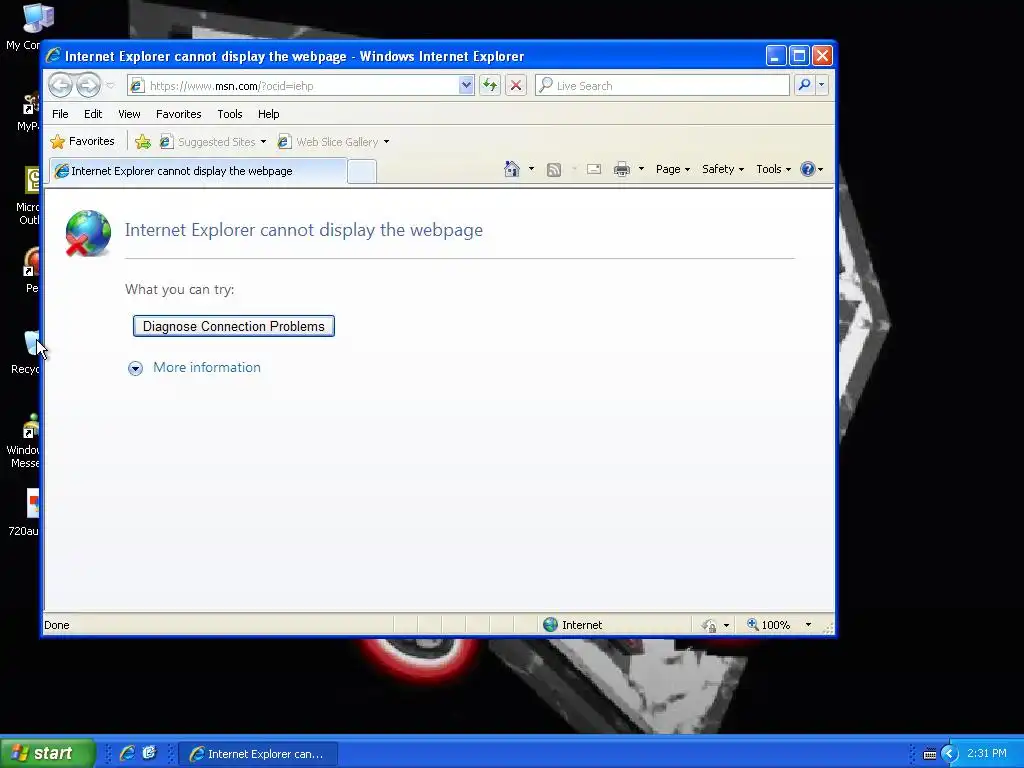
Task: Expand More information arrow icon
Action: [x=135, y=368]
